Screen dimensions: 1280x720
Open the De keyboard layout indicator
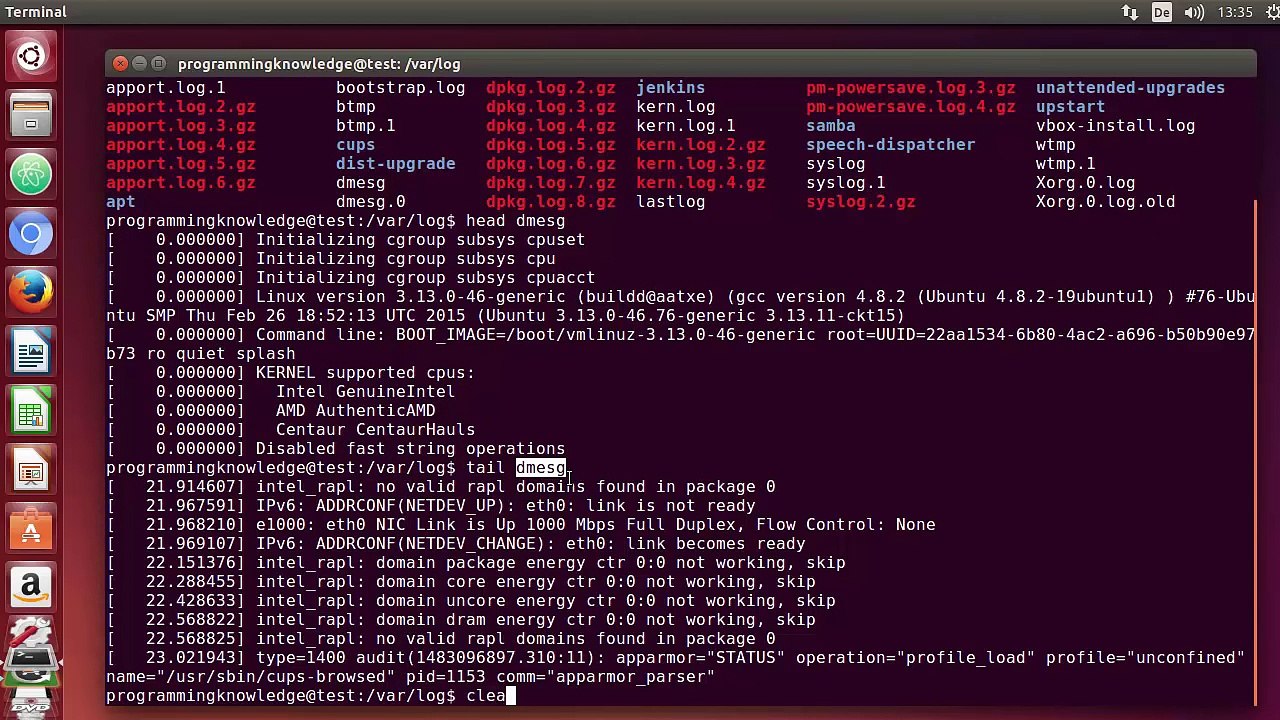click(1161, 12)
